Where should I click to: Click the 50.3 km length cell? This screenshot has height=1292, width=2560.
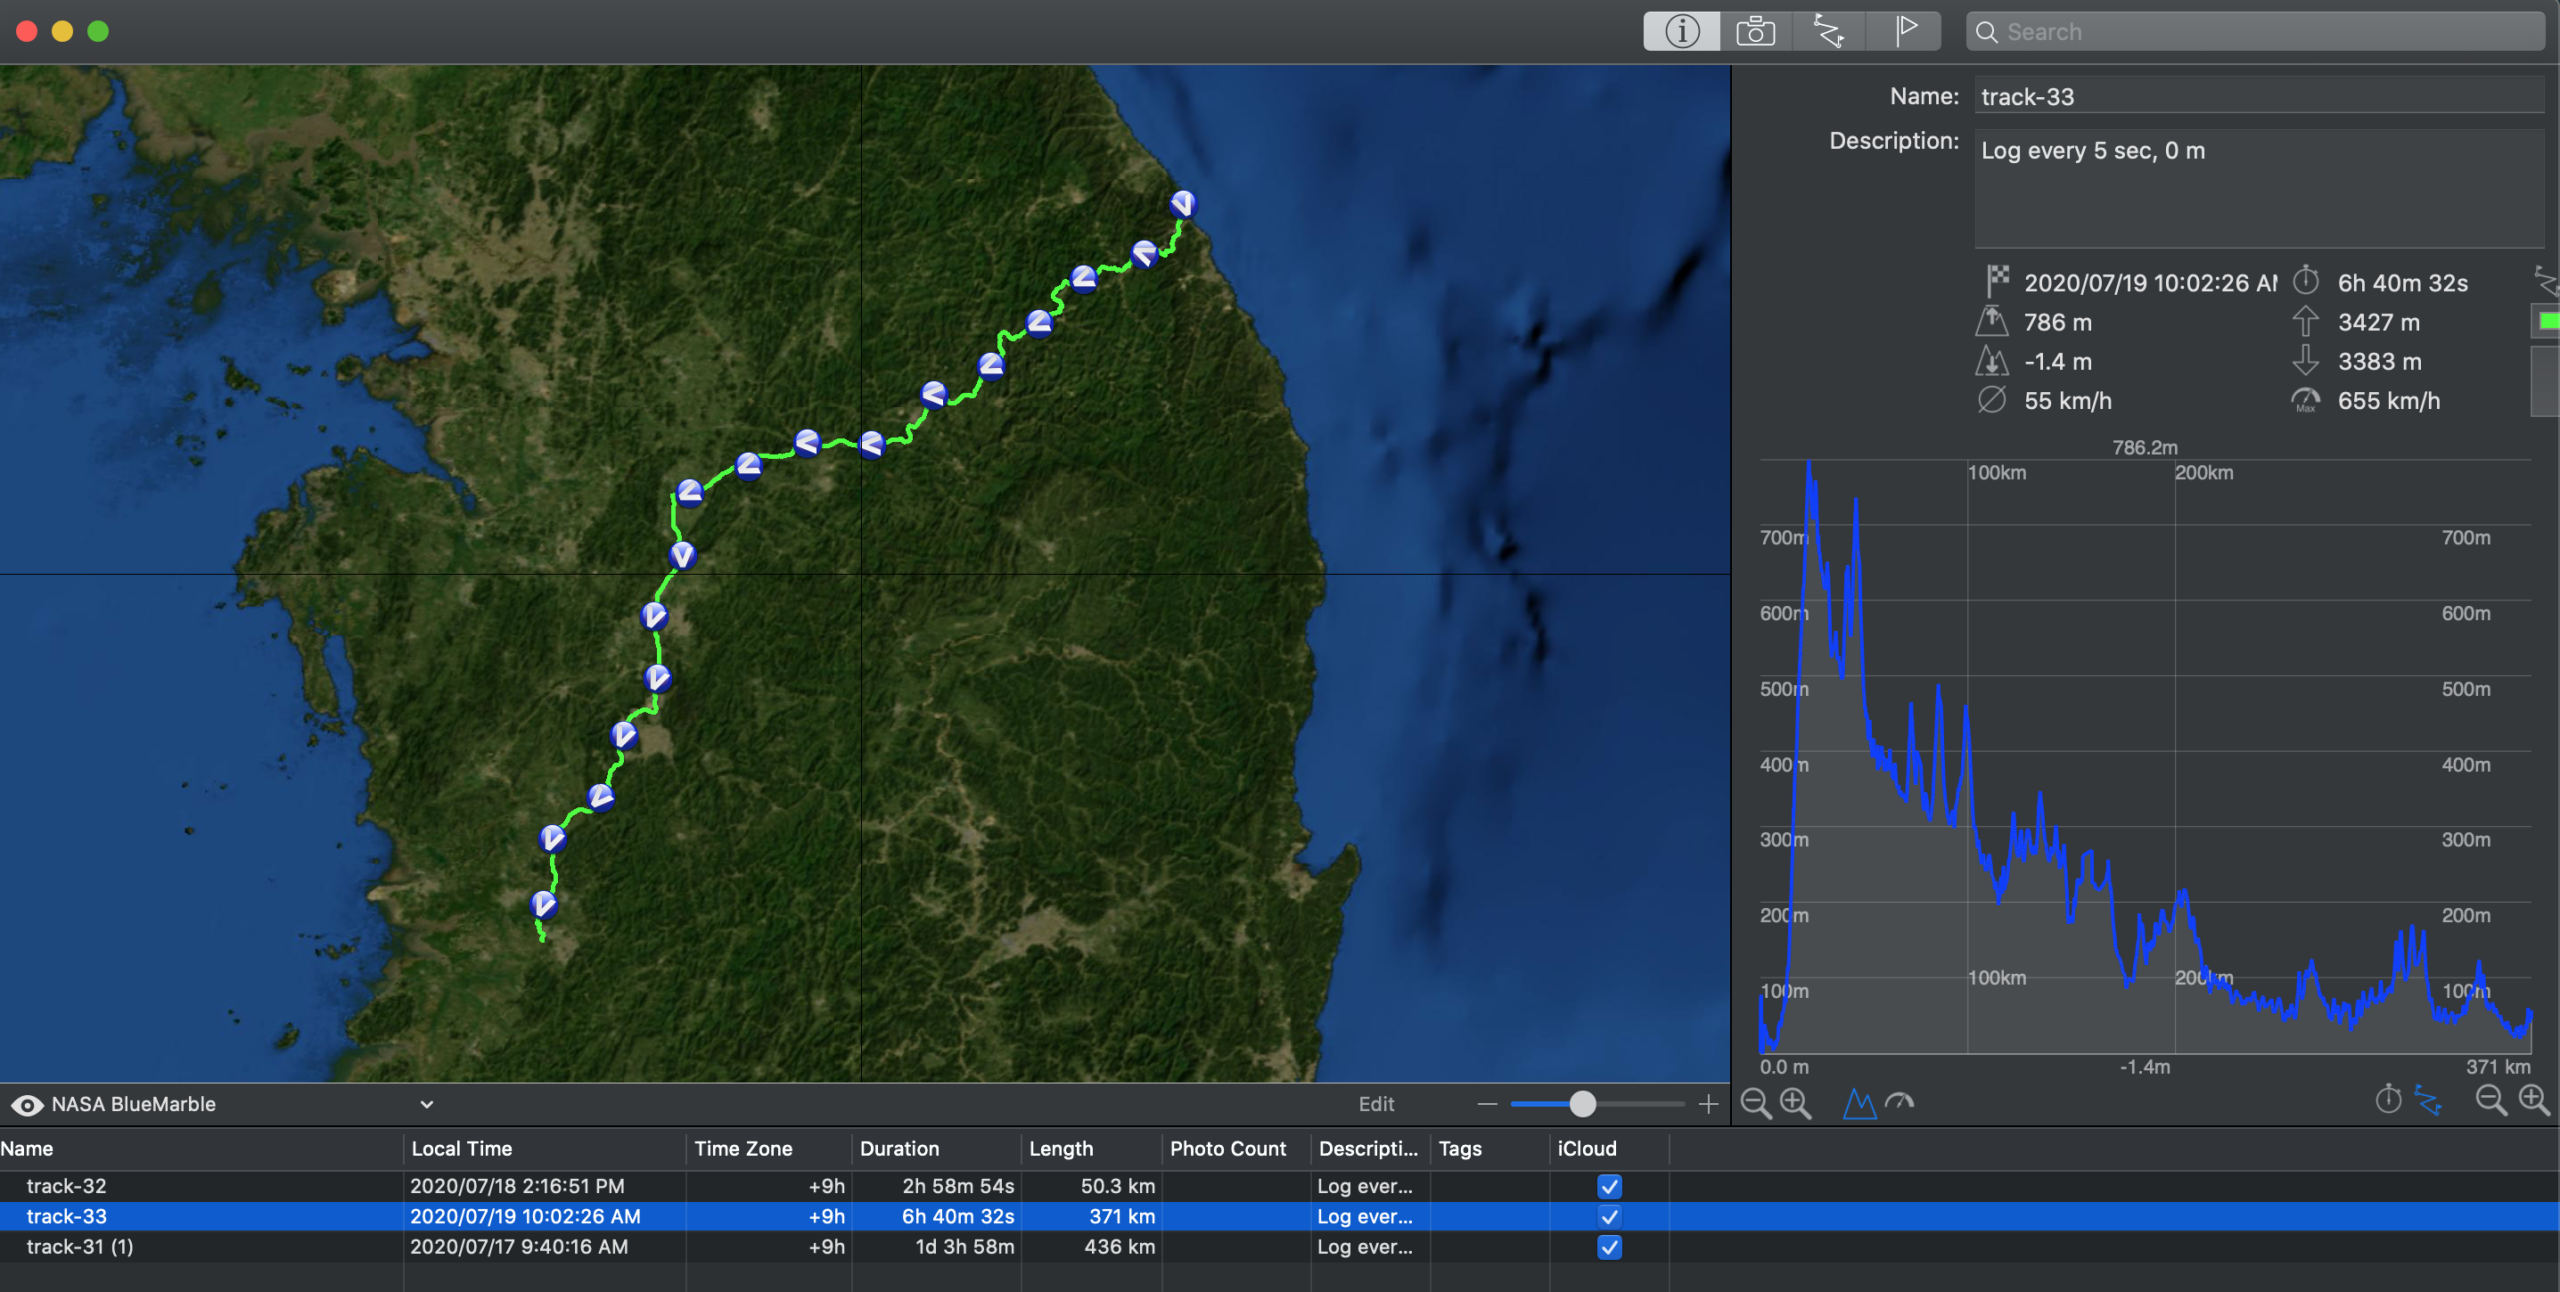tap(1117, 1186)
